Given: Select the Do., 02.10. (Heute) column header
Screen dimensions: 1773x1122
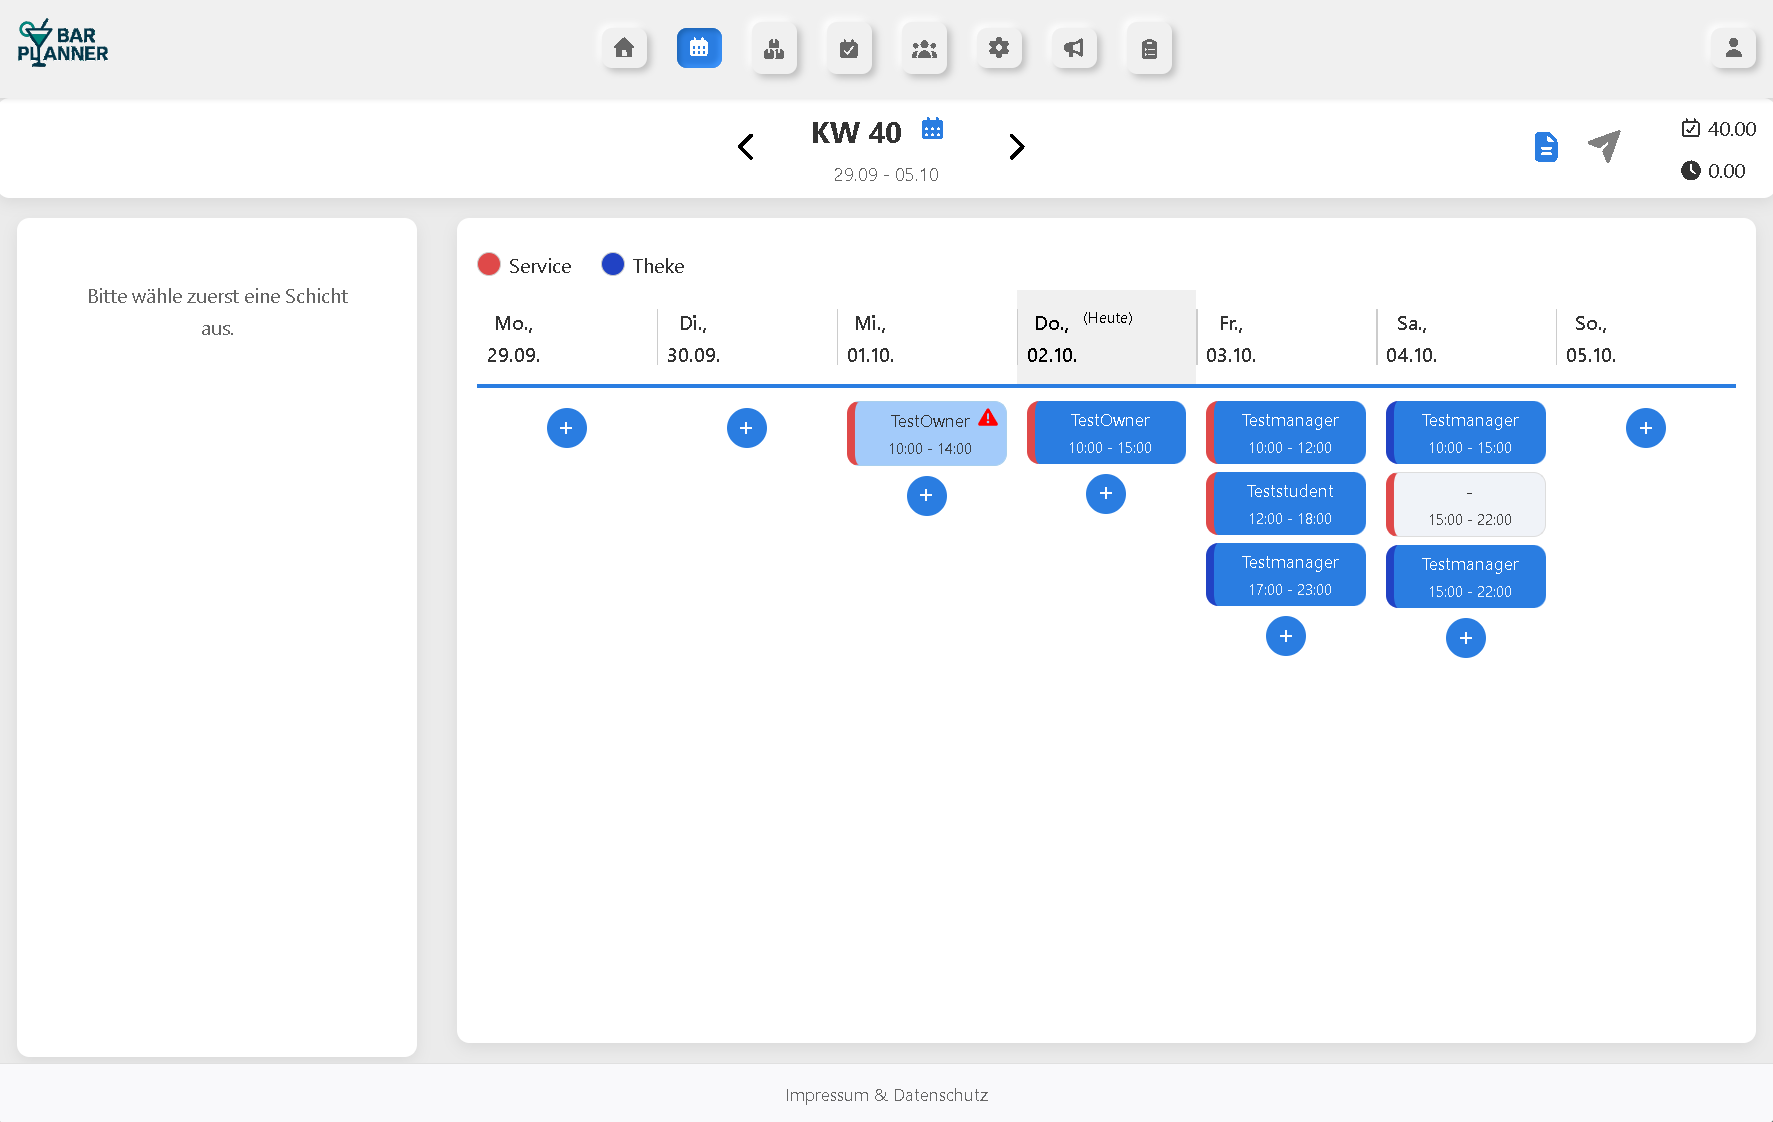Looking at the screenshot, I should (1105, 337).
